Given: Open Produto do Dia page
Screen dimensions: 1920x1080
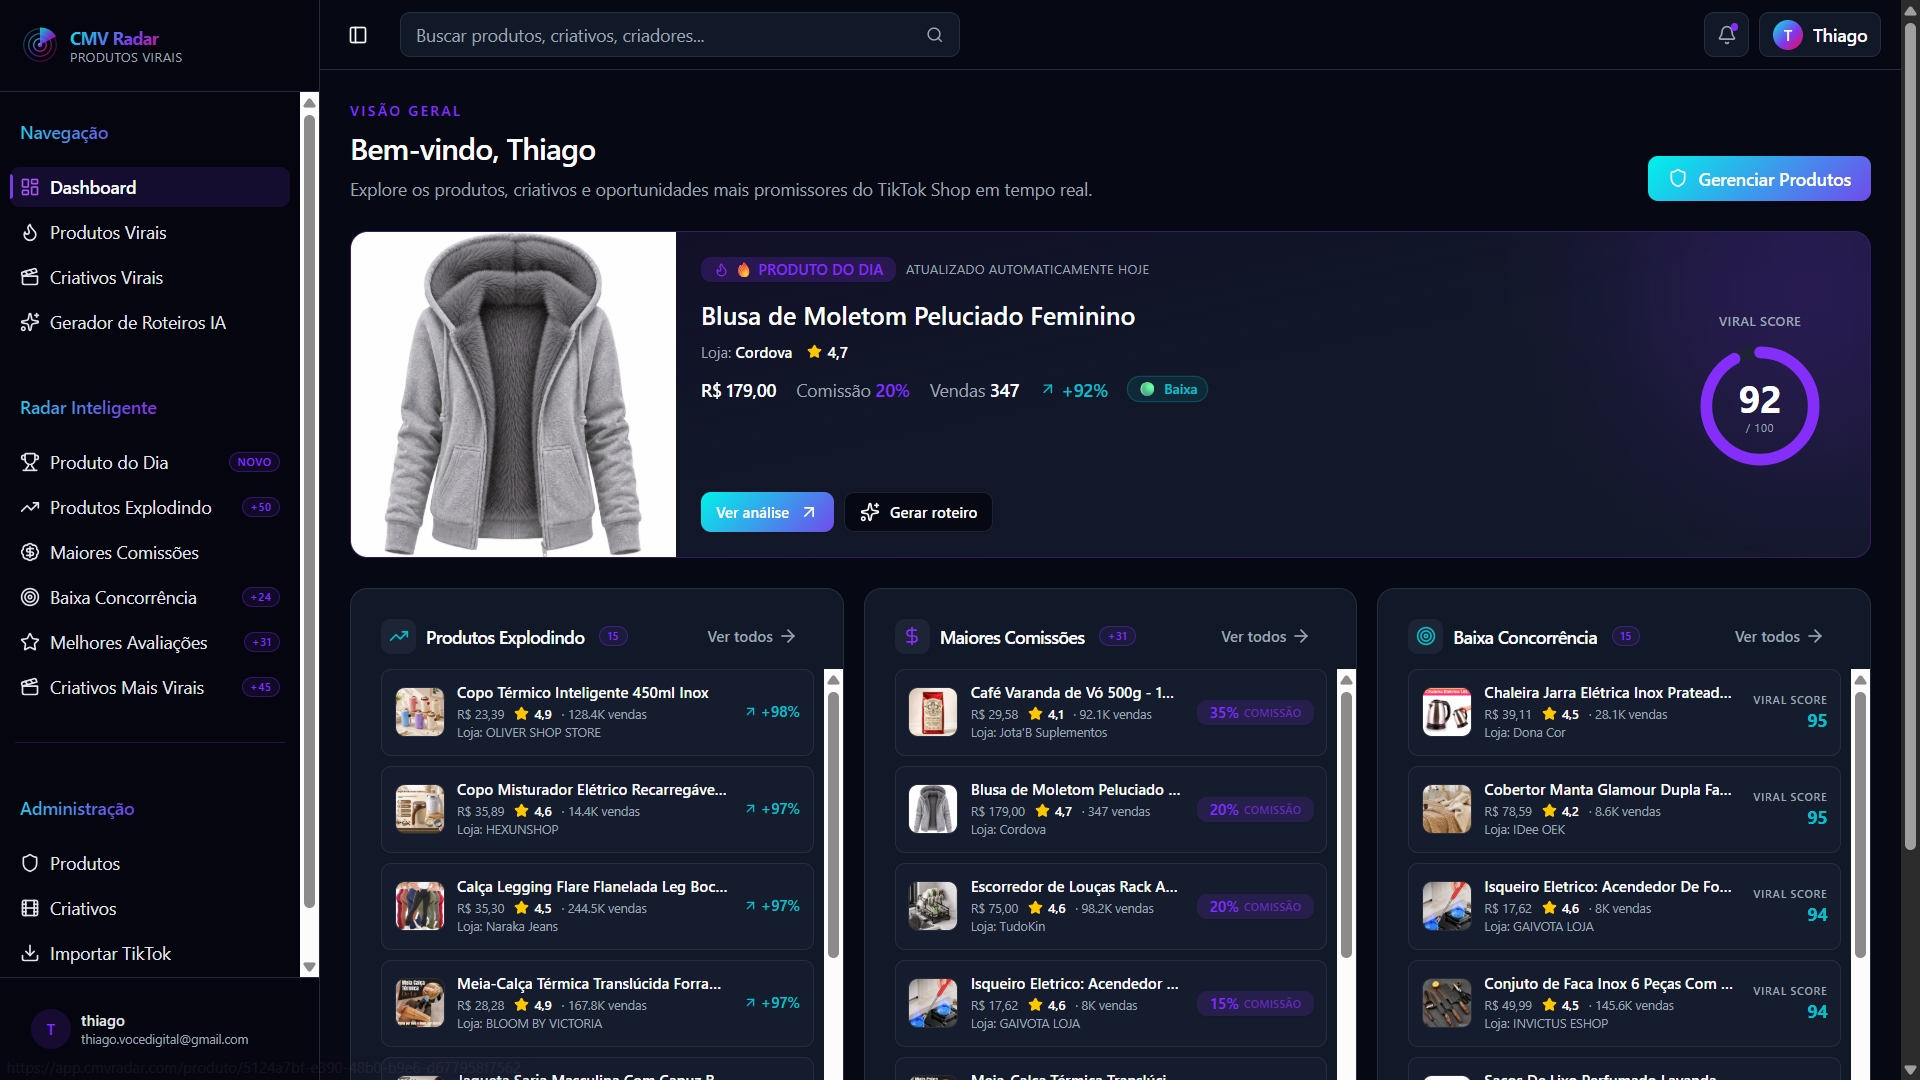Looking at the screenshot, I should (x=150, y=462).
